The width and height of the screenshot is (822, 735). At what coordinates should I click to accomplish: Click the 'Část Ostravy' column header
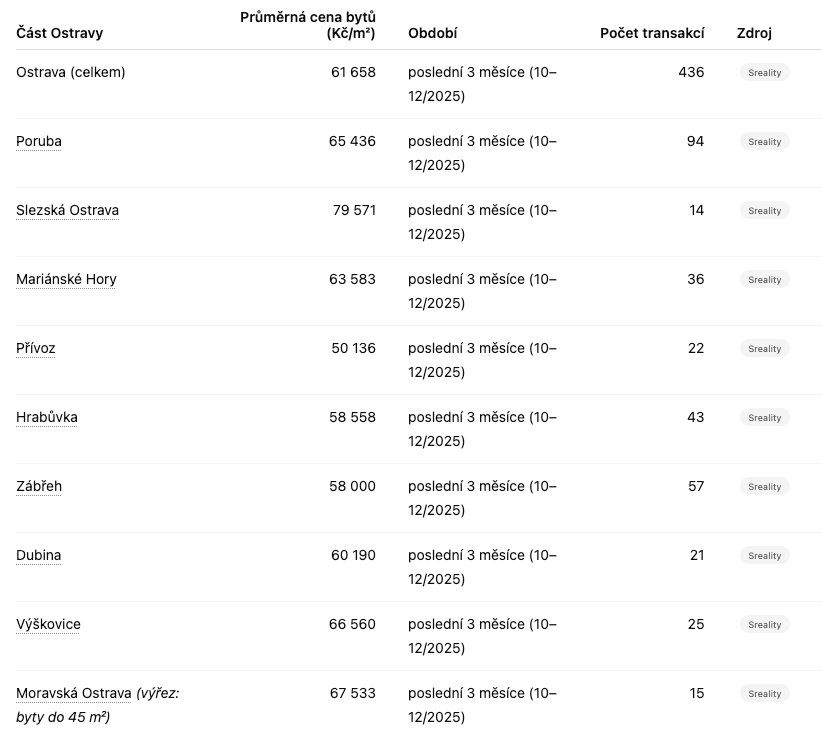click(59, 33)
